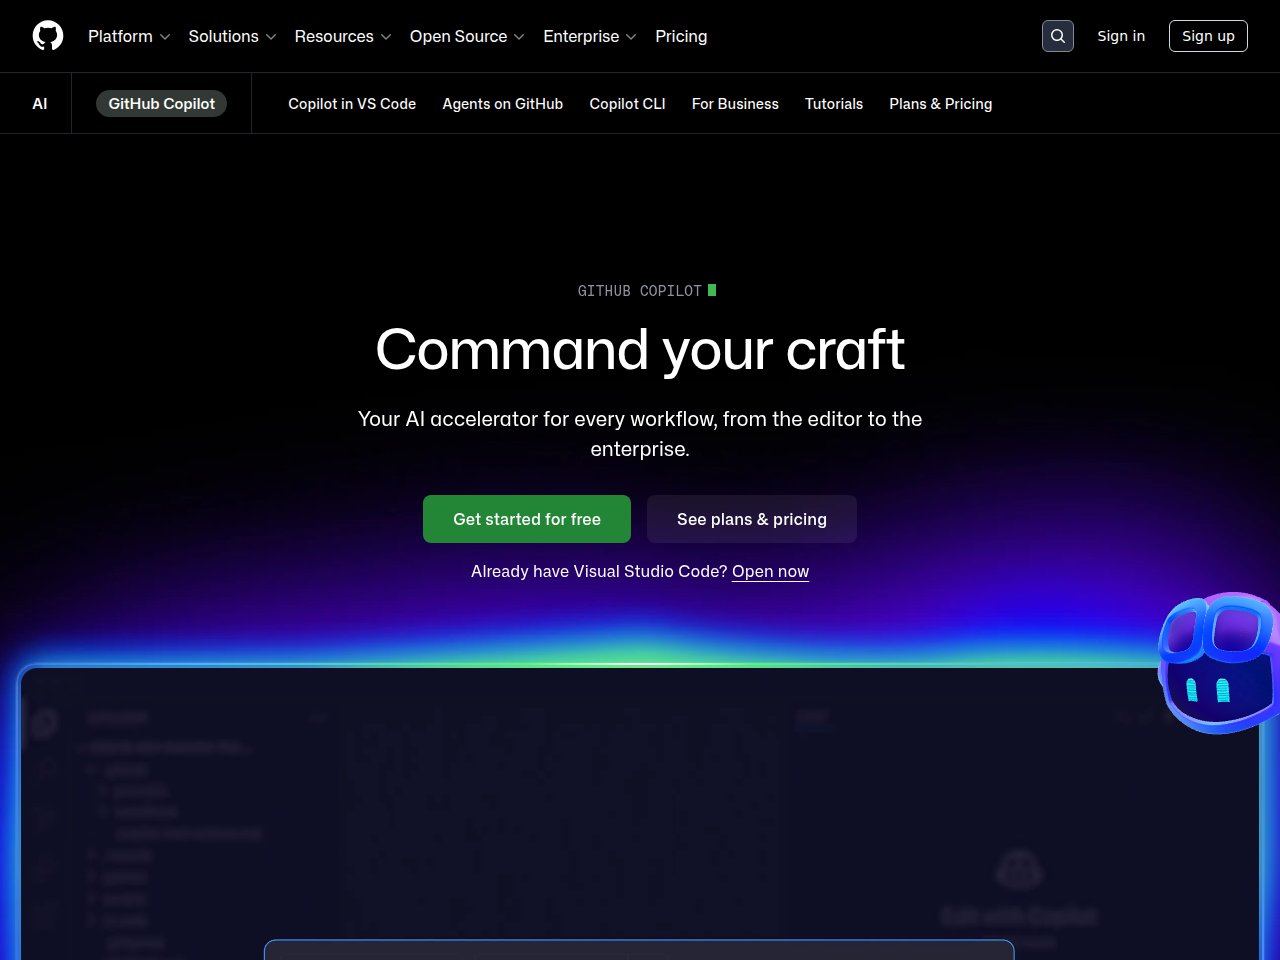Open the Open Source dropdown
Image resolution: width=1280 pixels, height=960 pixels.
(466, 36)
